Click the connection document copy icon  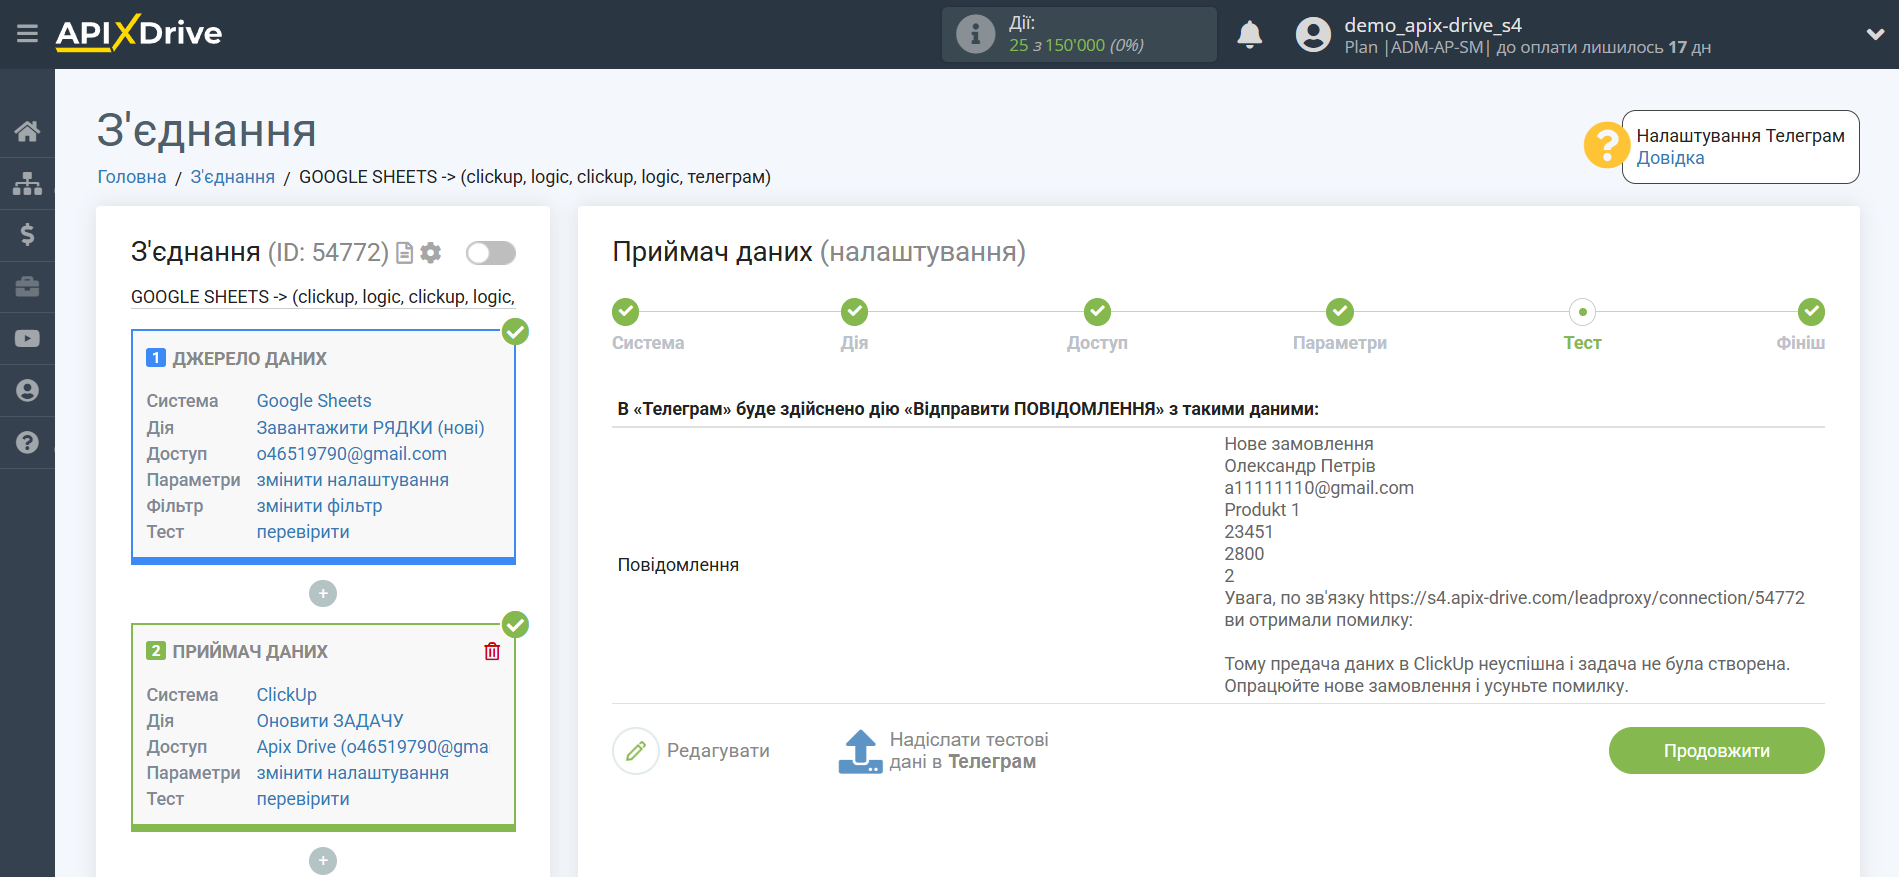(x=405, y=253)
